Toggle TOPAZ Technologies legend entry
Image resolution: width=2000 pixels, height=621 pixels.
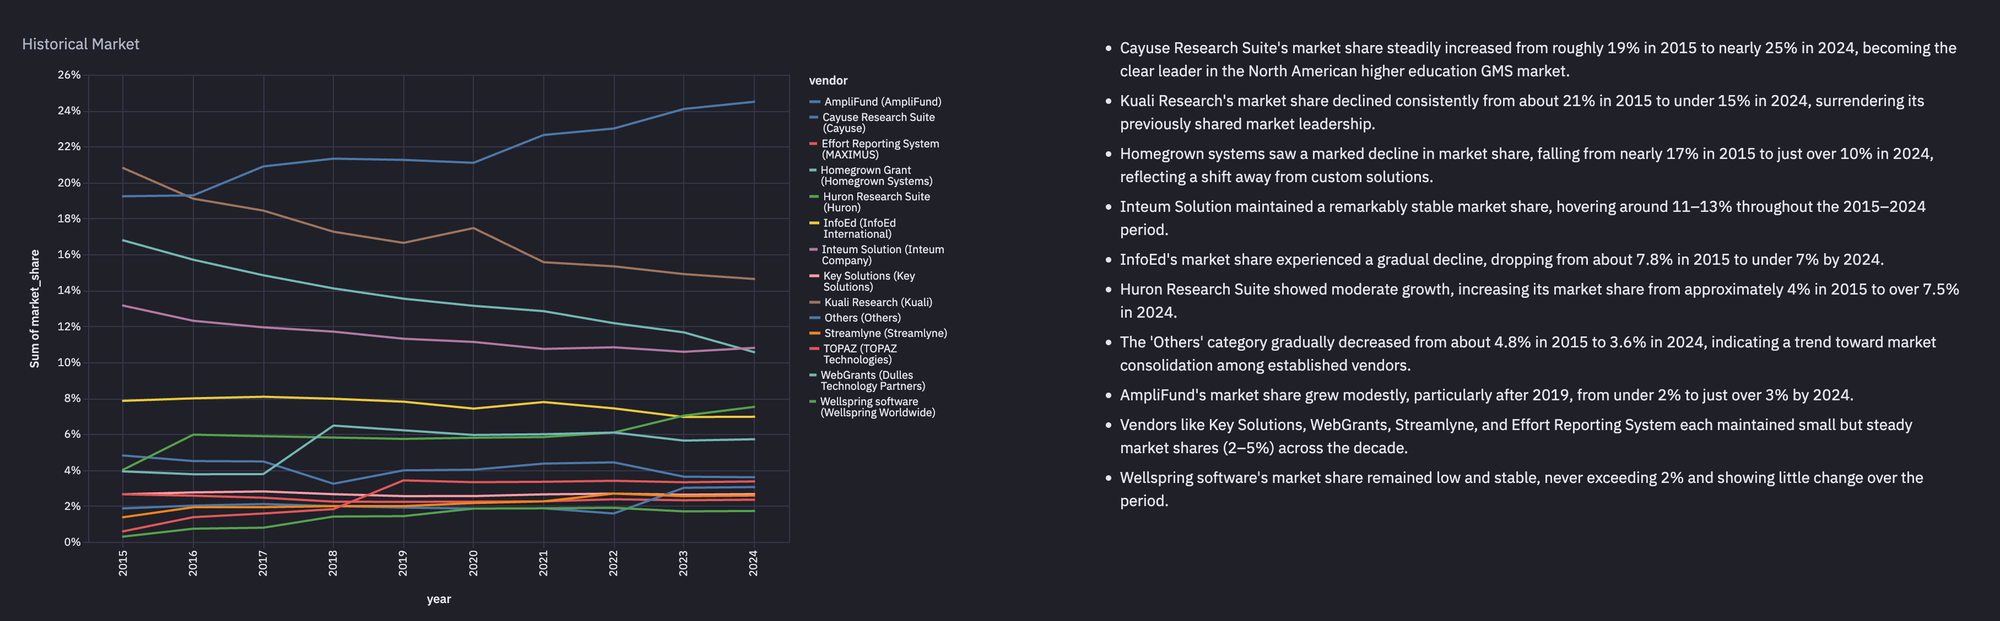[x=853, y=354]
